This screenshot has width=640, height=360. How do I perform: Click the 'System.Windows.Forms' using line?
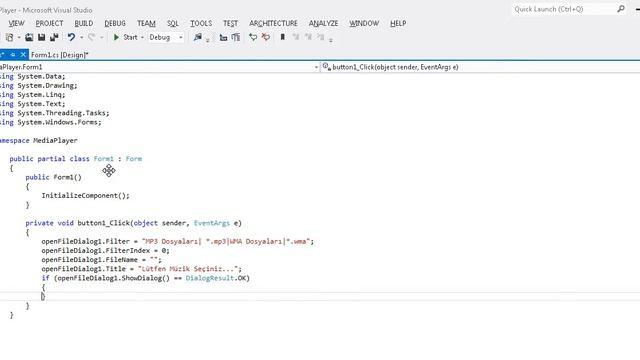[51, 122]
